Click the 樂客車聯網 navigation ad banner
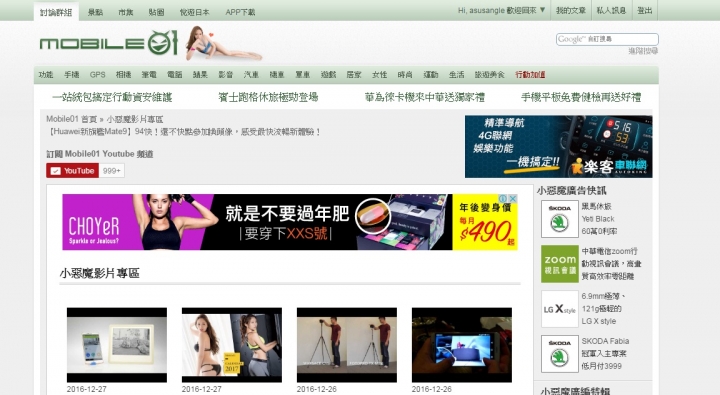 558,147
